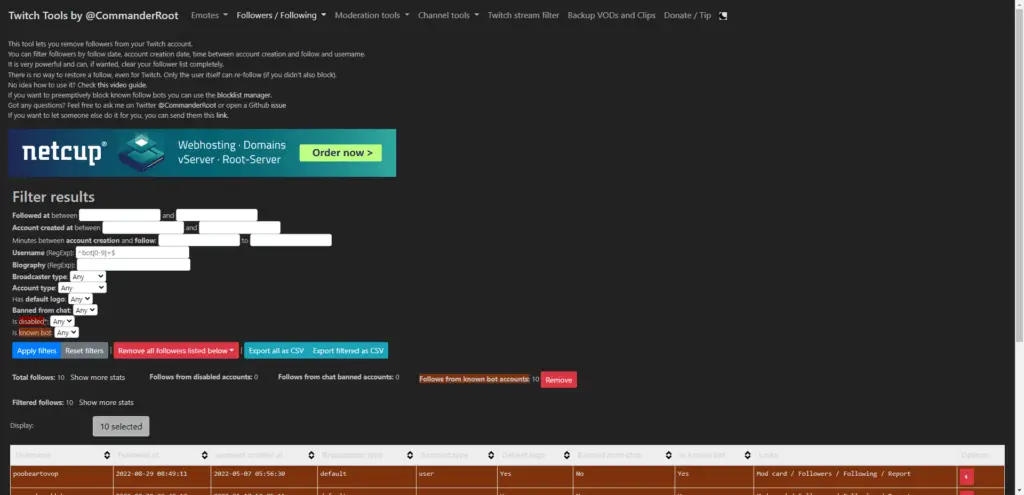This screenshot has width=1024, height=495.
Task: Toggle the dark mode icon in navbar
Action: coord(723,16)
